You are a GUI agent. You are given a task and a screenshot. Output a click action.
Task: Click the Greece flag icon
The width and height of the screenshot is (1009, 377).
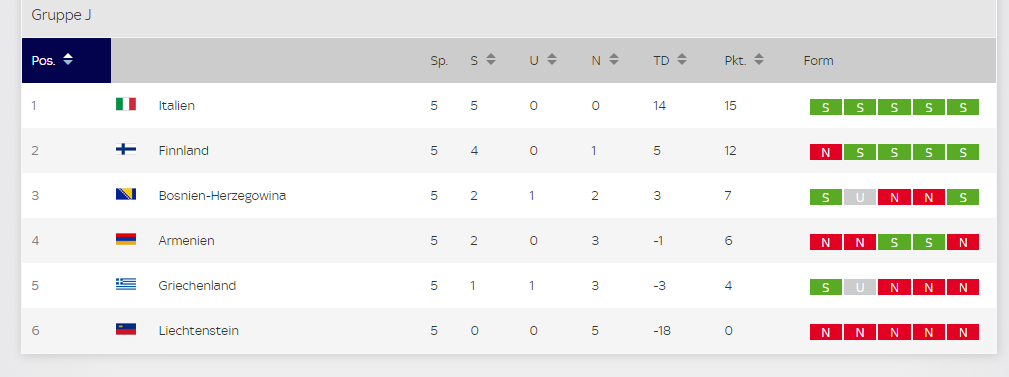click(125, 284)
